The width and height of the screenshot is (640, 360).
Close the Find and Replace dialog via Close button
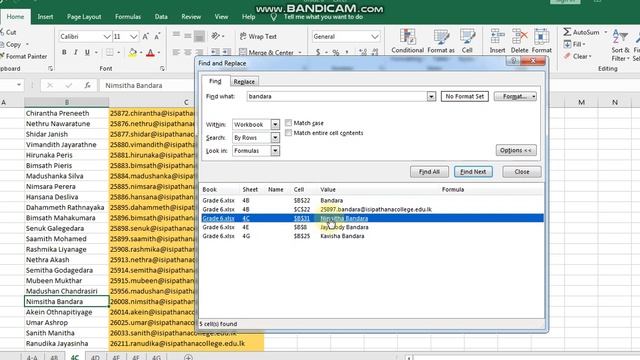522,172
